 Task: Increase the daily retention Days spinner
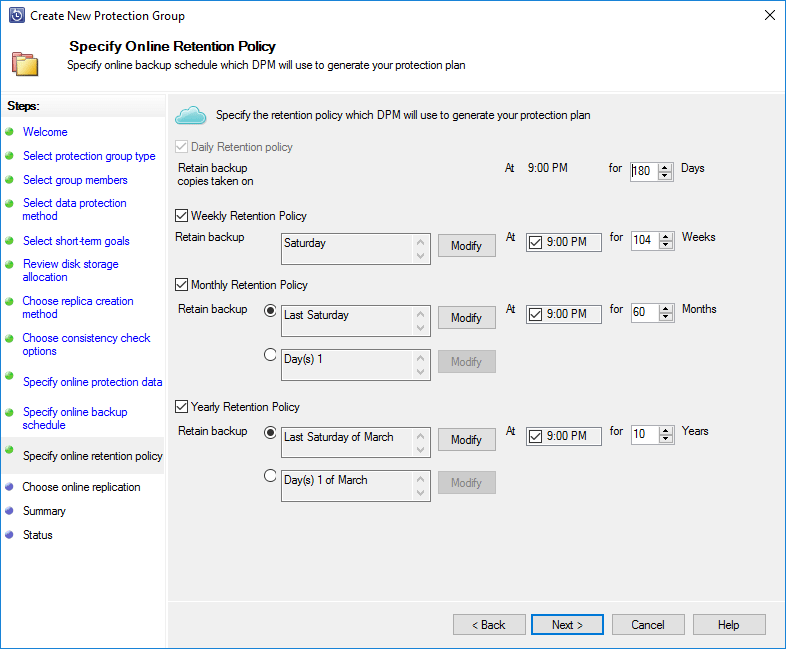(665, 167)
